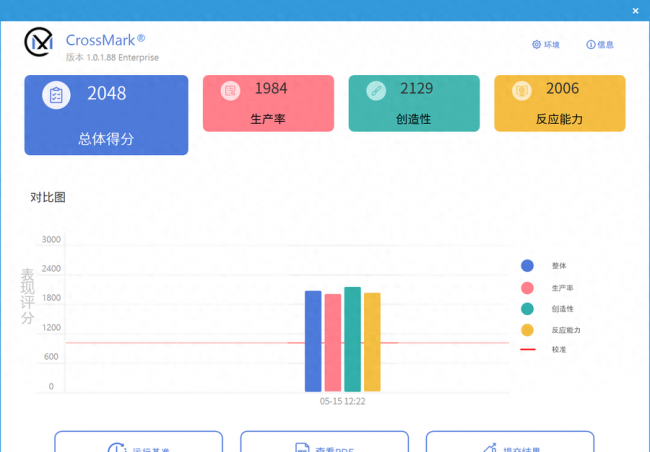Screen dimensions: 650x452
Task: Click the 生产率 legend label text
Action: (563, 288)
